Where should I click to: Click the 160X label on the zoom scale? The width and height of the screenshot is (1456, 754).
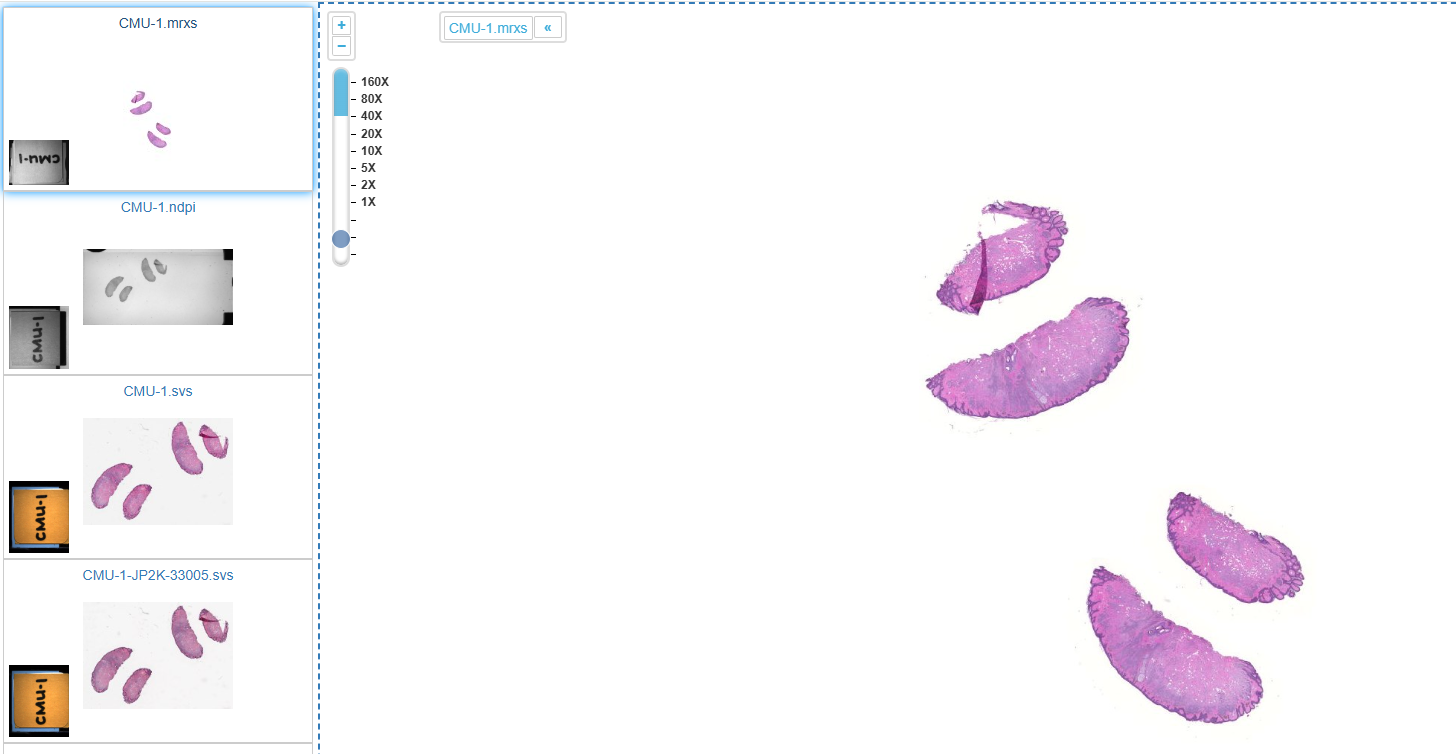pos(374,81)
